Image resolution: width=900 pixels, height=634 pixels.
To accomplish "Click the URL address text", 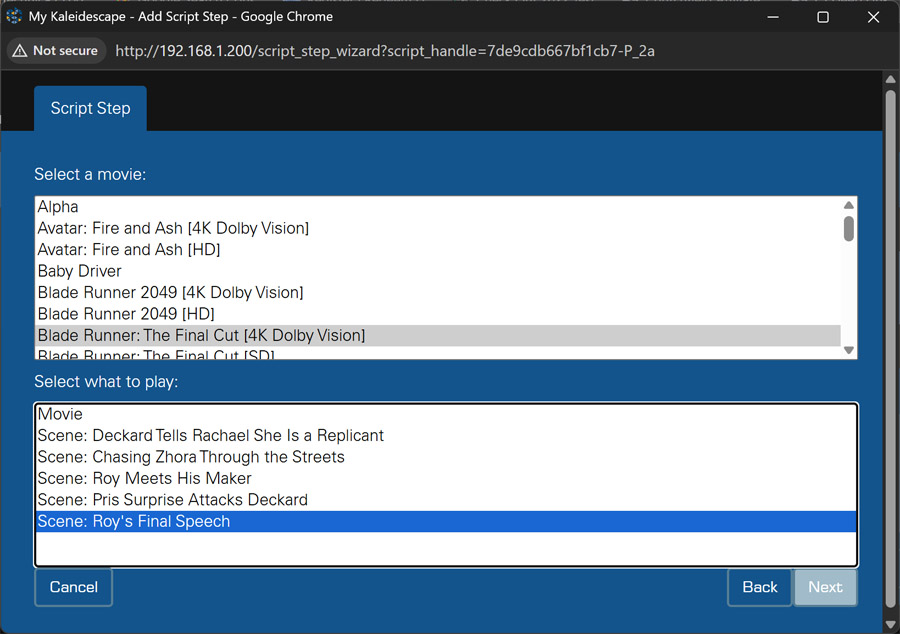I will pos(385,50).
